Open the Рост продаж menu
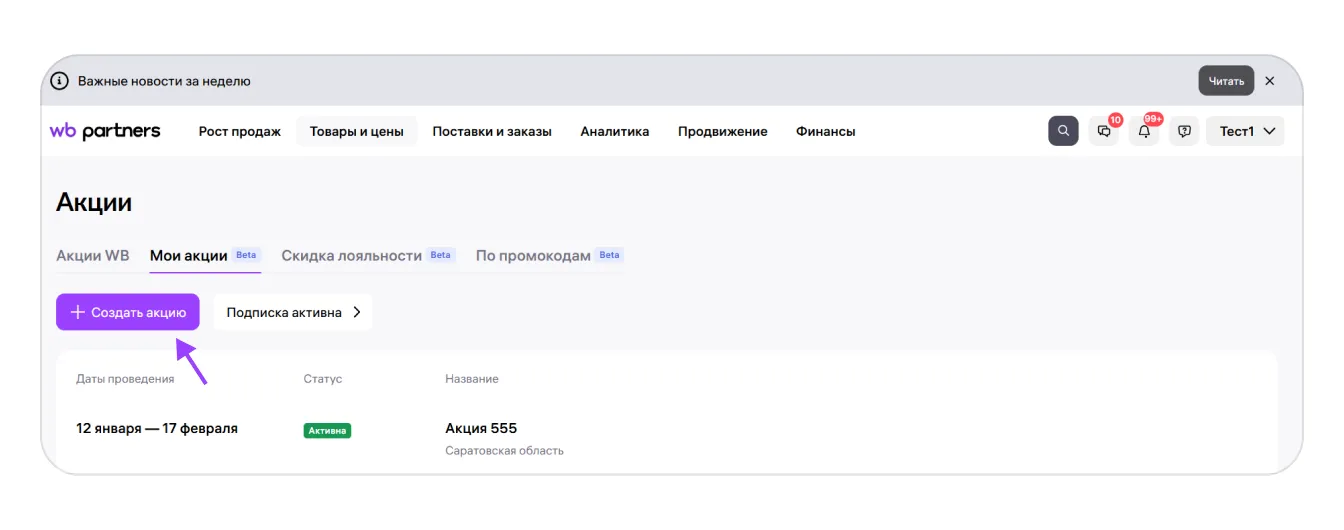The image size is (1344, 530). [240, 131]
